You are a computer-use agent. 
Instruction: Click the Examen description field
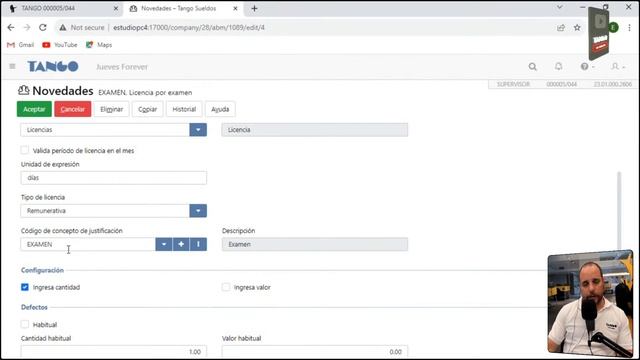pos(315,244)
